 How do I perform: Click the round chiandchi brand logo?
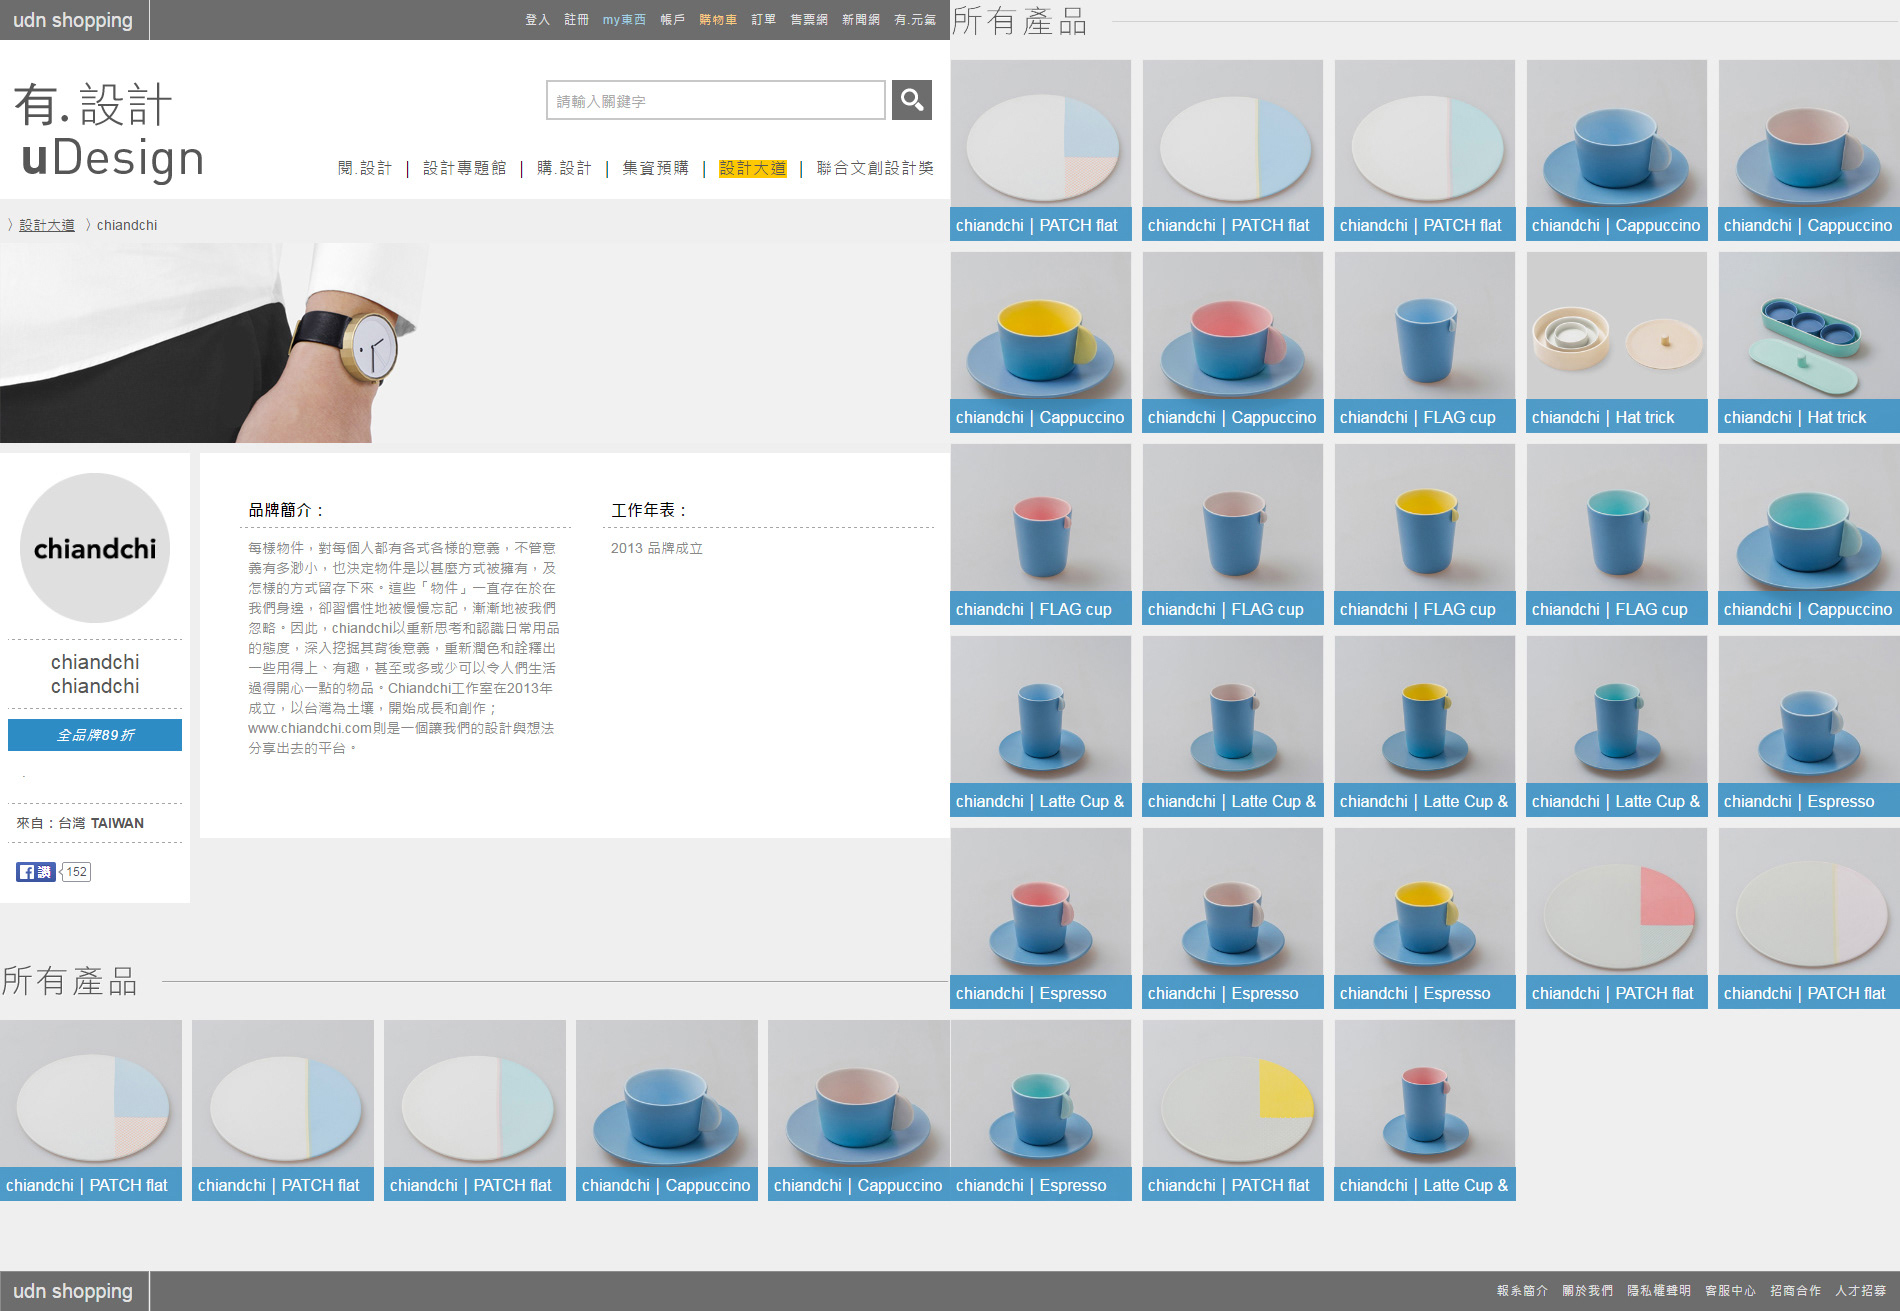[95, 548]
